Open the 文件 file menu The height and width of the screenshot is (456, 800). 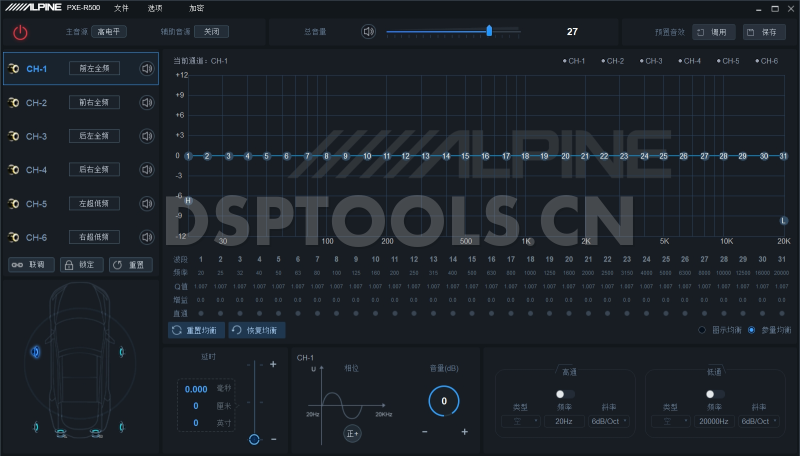click(121, 8)
